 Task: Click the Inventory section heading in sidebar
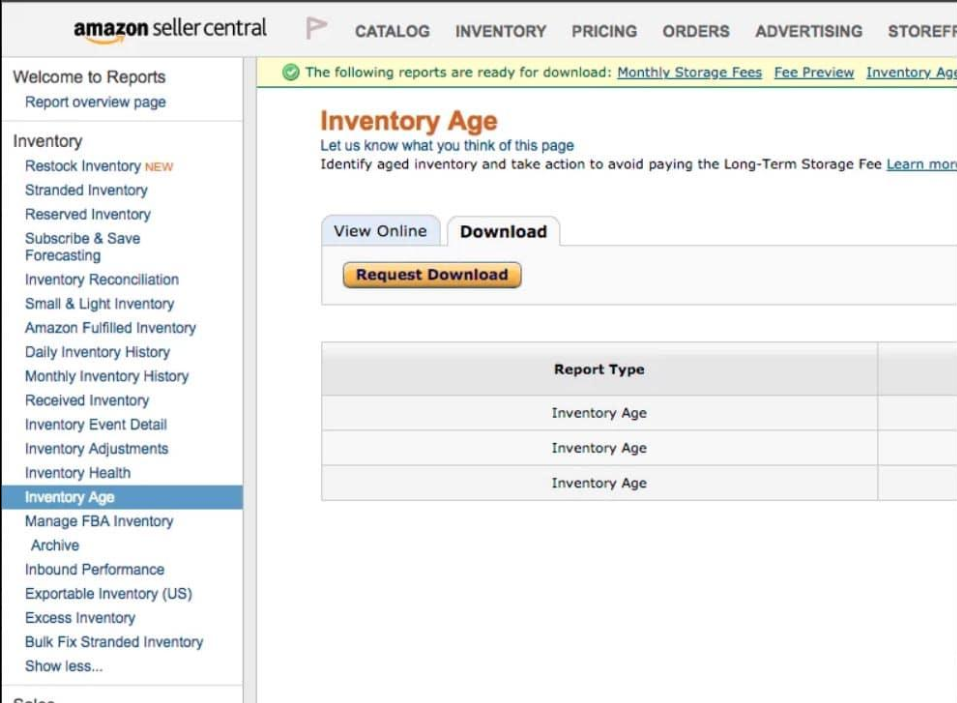[48, 141]
